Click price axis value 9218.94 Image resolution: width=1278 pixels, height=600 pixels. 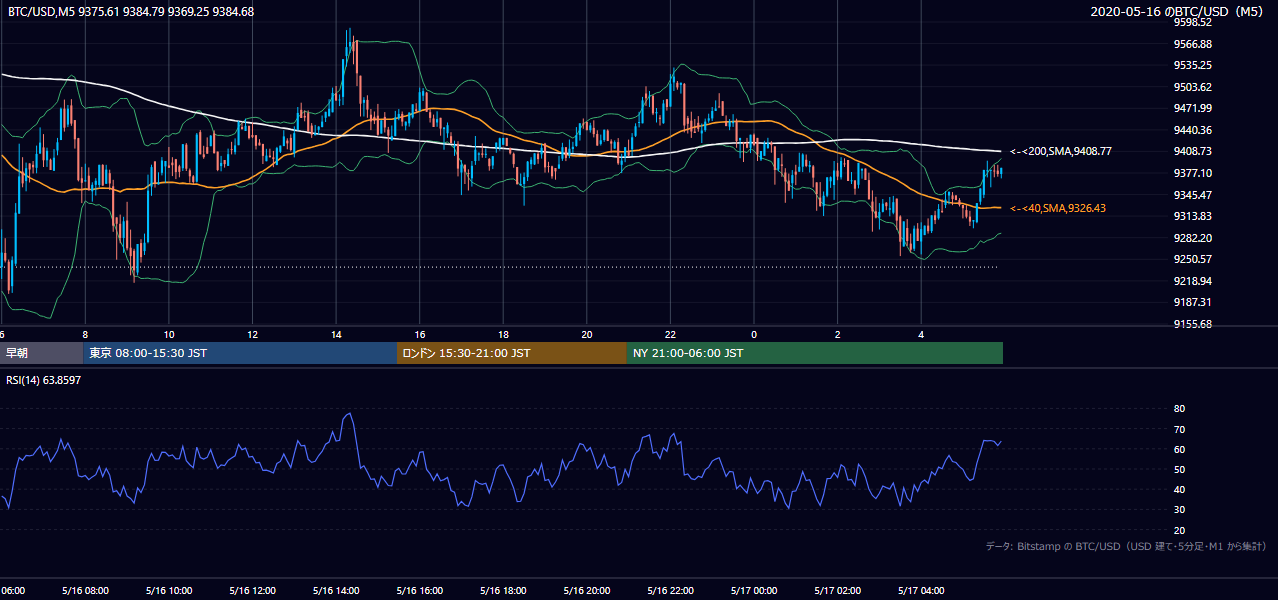(x=1193, y=281)
